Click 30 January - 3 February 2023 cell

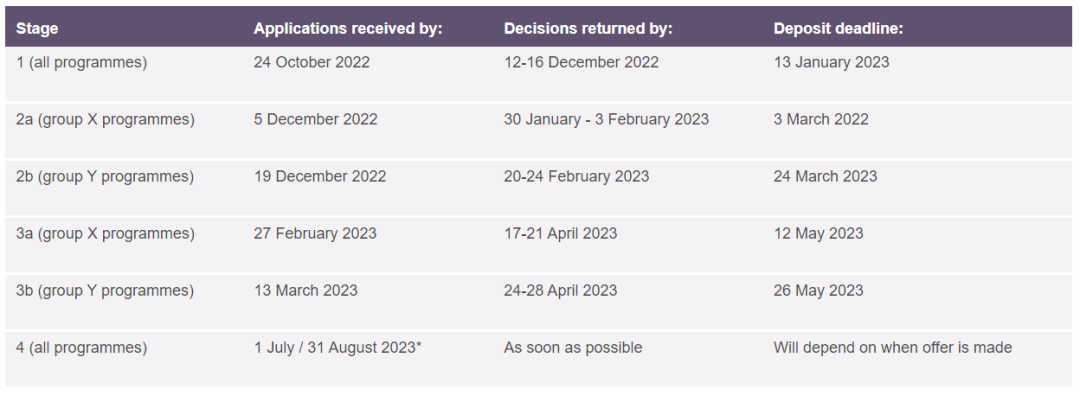tap(606, 120)
